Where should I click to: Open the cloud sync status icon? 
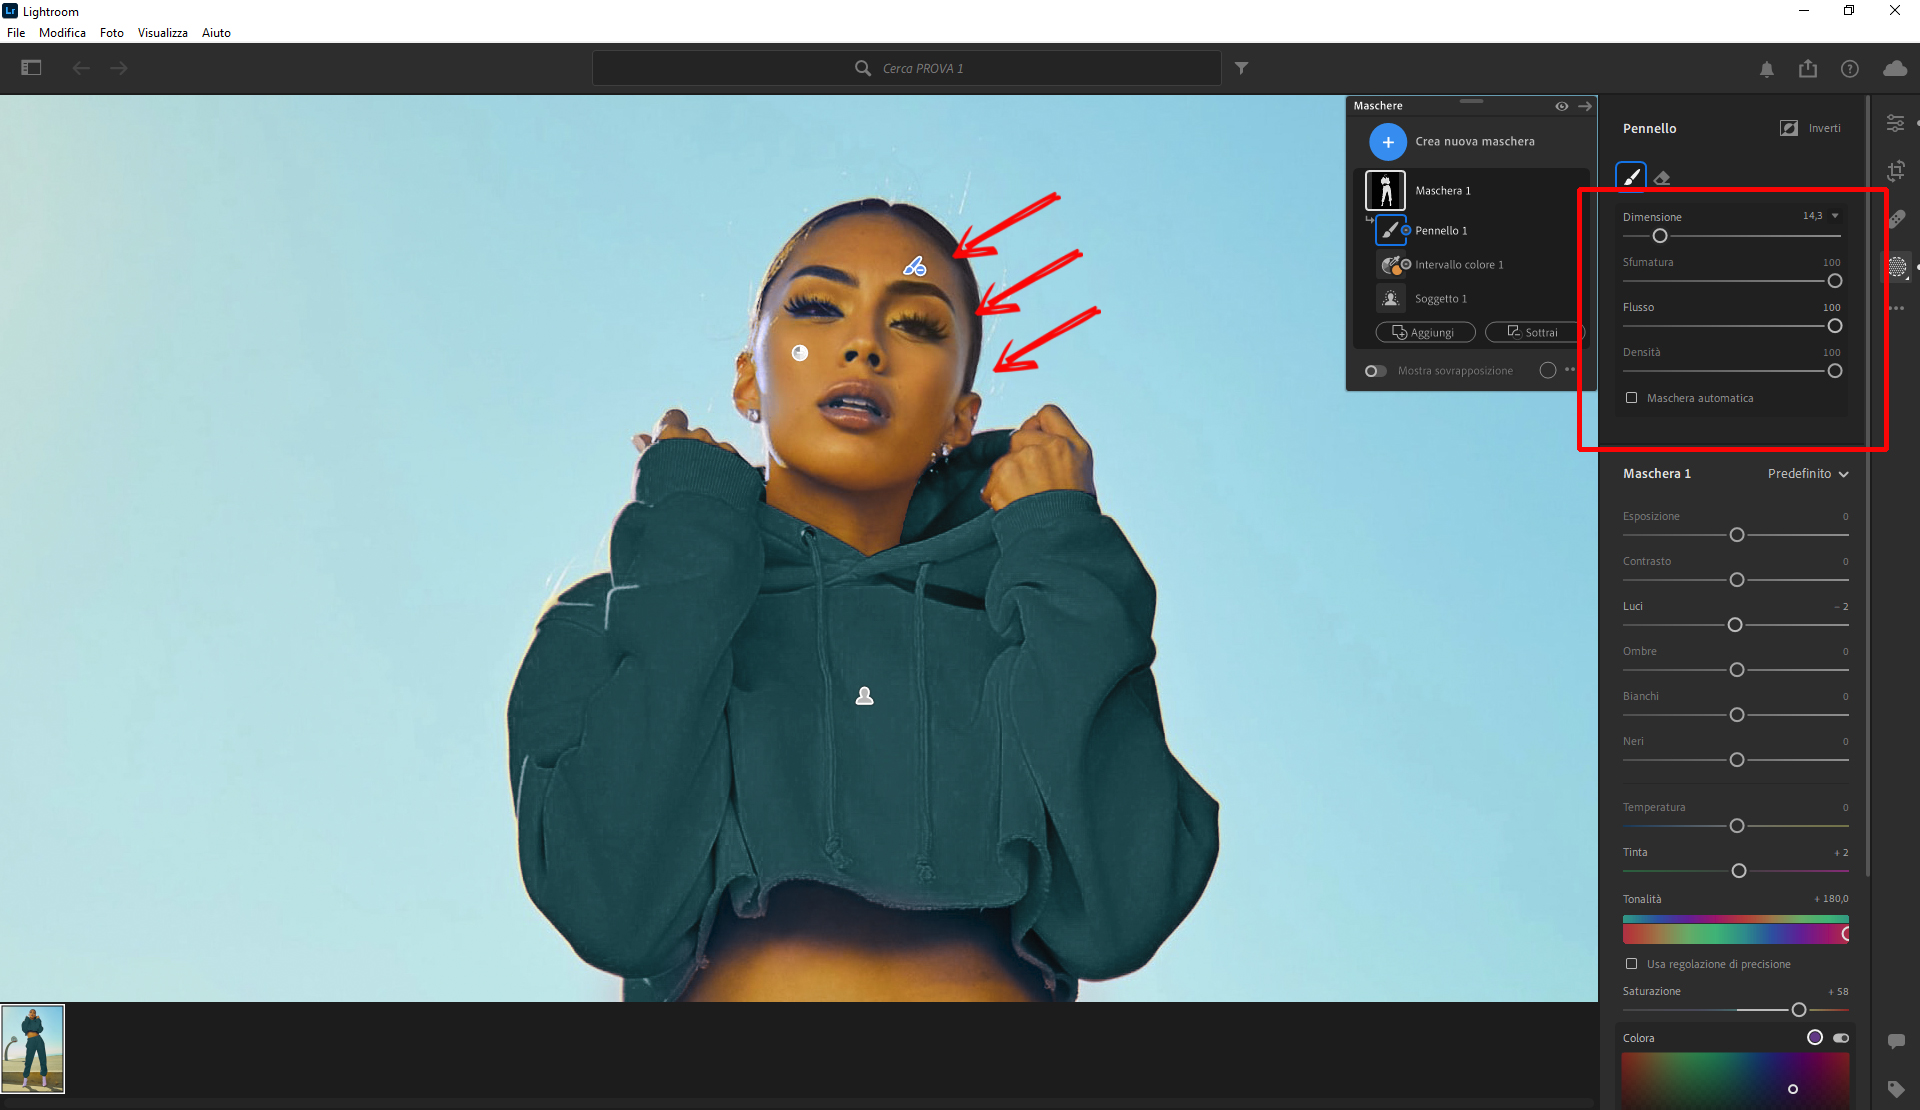tap(1894, 68)
